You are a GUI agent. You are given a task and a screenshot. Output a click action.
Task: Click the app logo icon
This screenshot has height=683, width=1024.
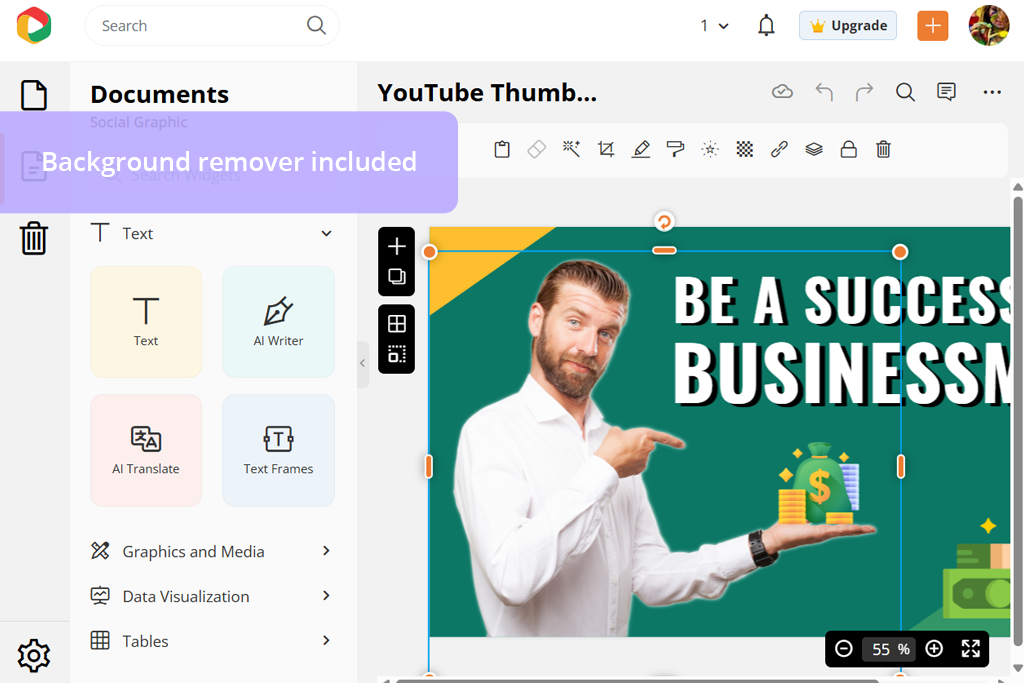(34, 25)
